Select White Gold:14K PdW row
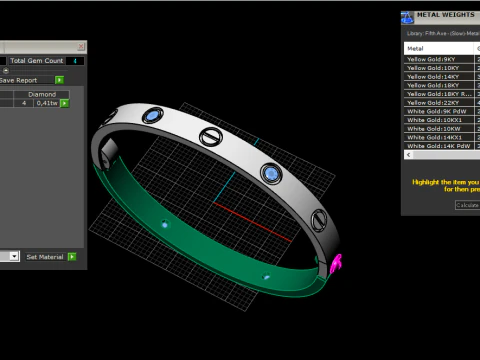Viewport: 480px width, 360px height. [x=438, y=146]
